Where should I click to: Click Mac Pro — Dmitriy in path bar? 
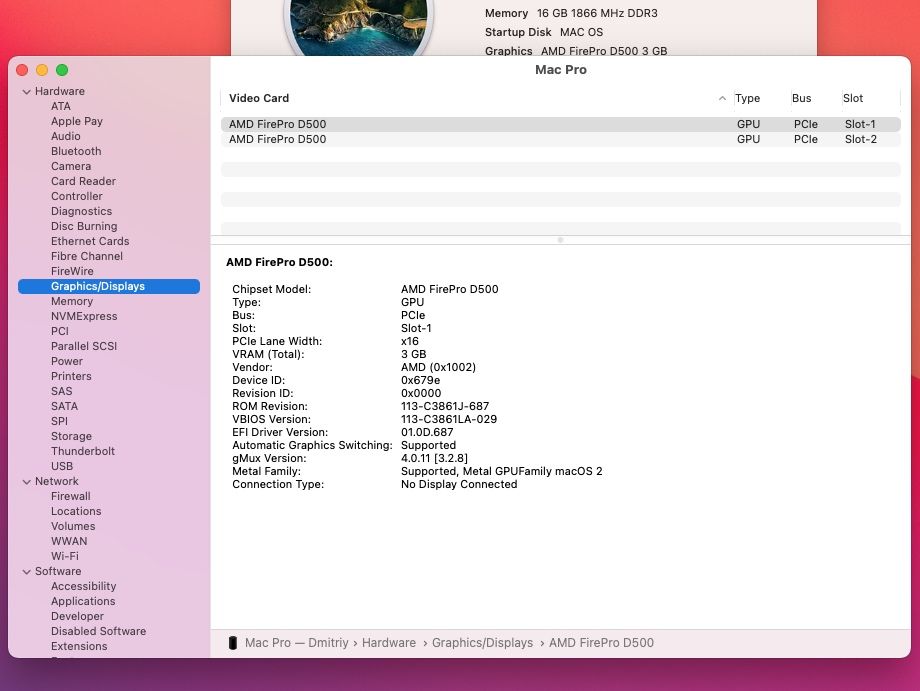tap(297, 643)
